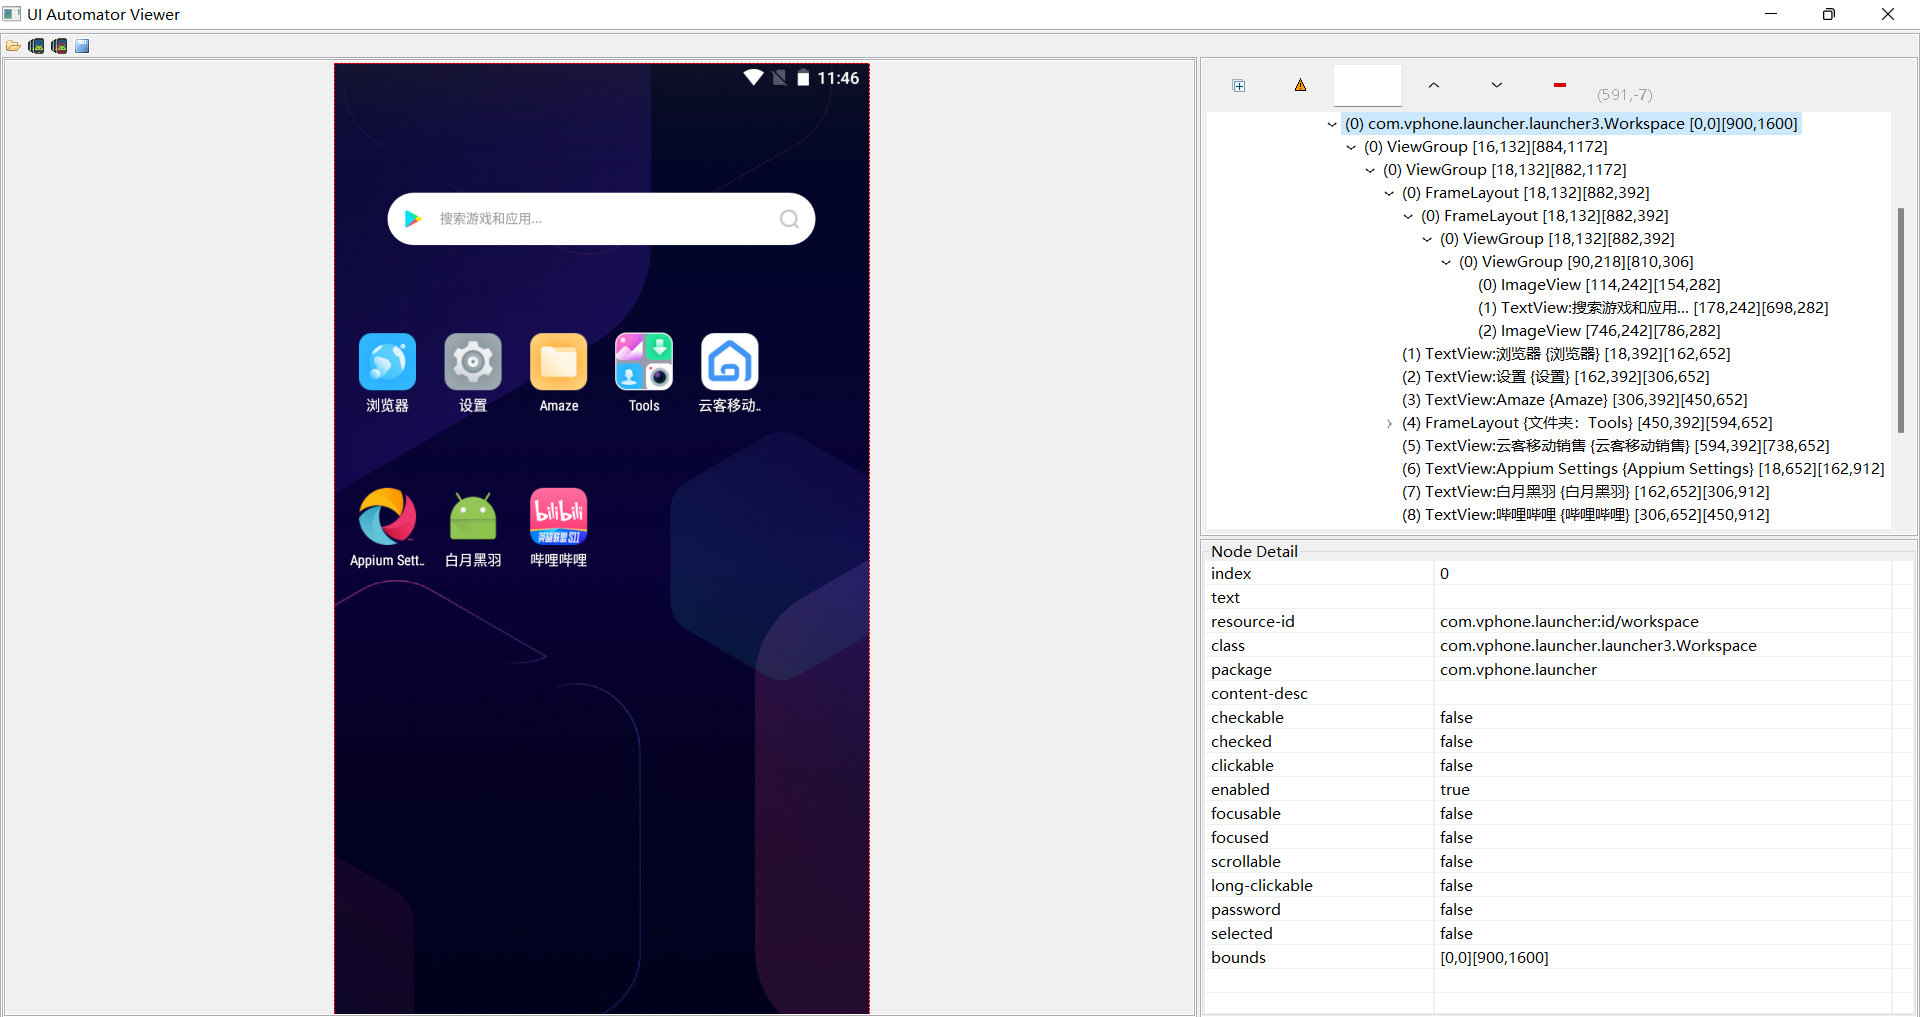1920x1017 pixels.
Task: Go to next search result arrow
Action: click(x=1496, y=85)
